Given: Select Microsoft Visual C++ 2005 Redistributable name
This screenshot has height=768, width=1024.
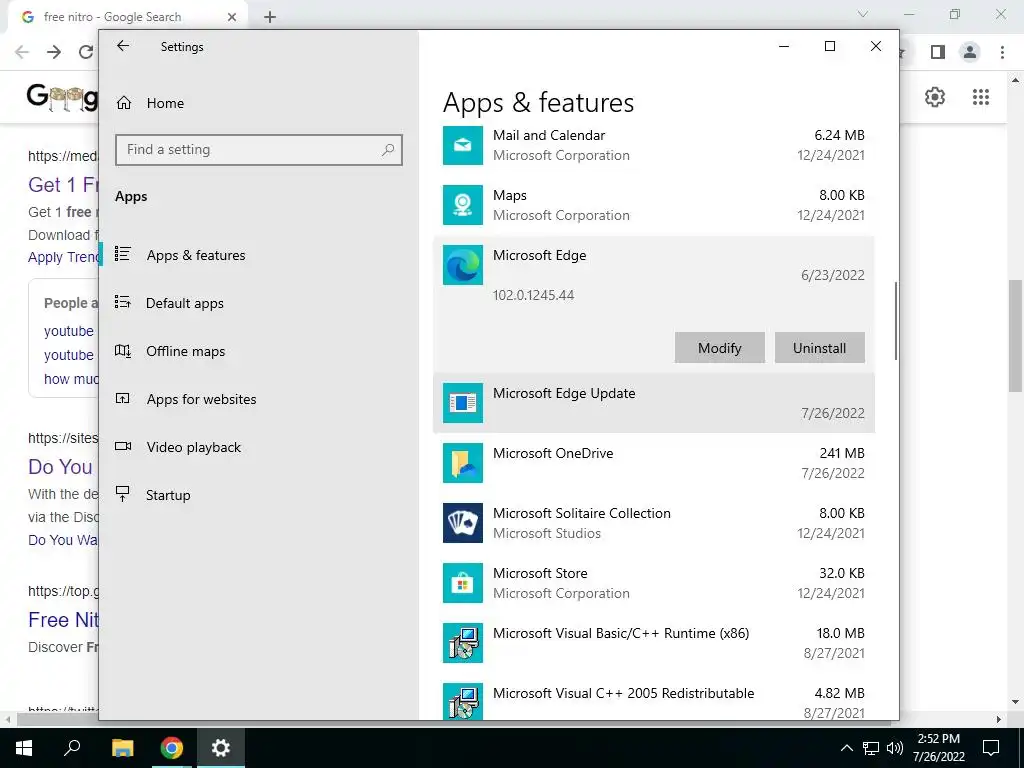Looking at the screenshot, I should coord(624,694).
